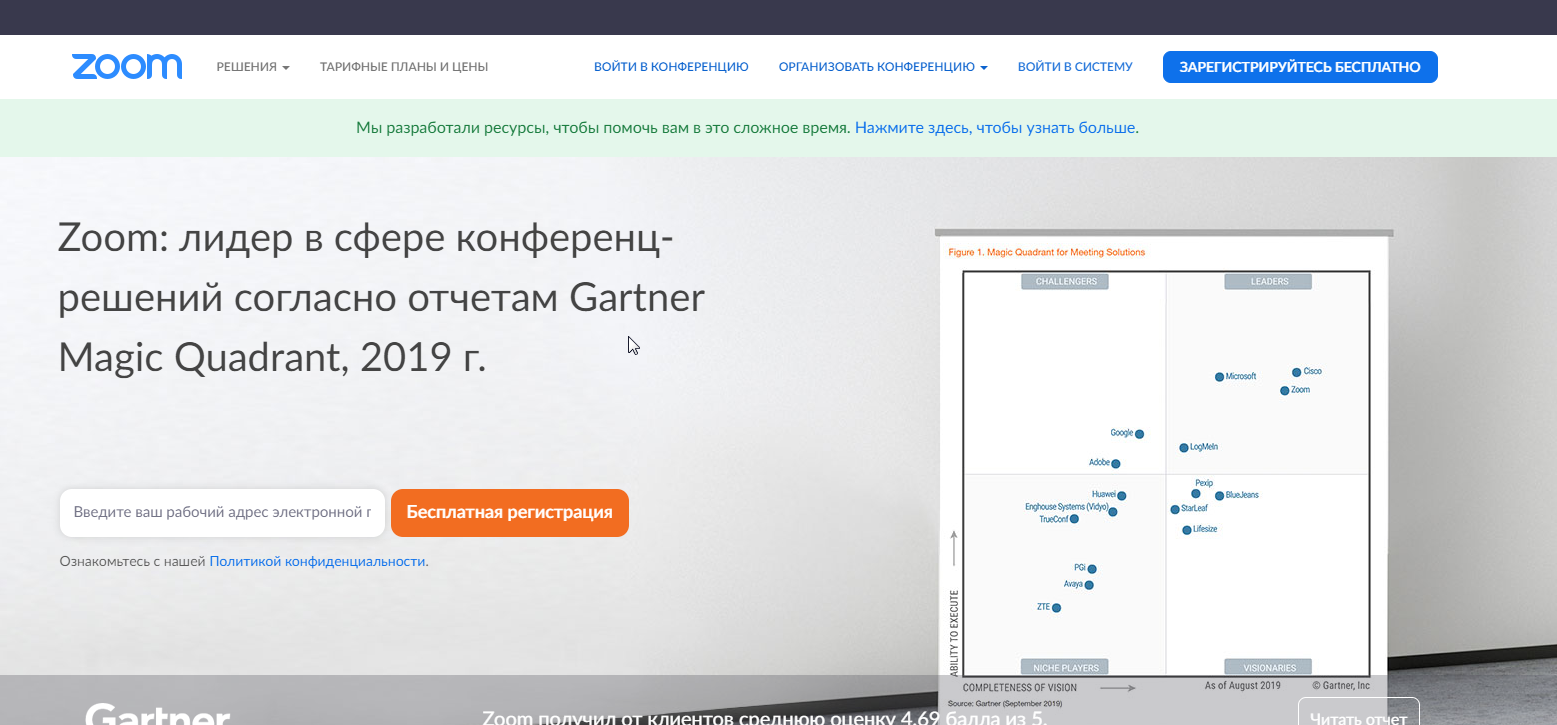The height and width of the screenshot is (725, 1557).
Task: Click the Huawei label in the chart
Action: click(1104, 494)
